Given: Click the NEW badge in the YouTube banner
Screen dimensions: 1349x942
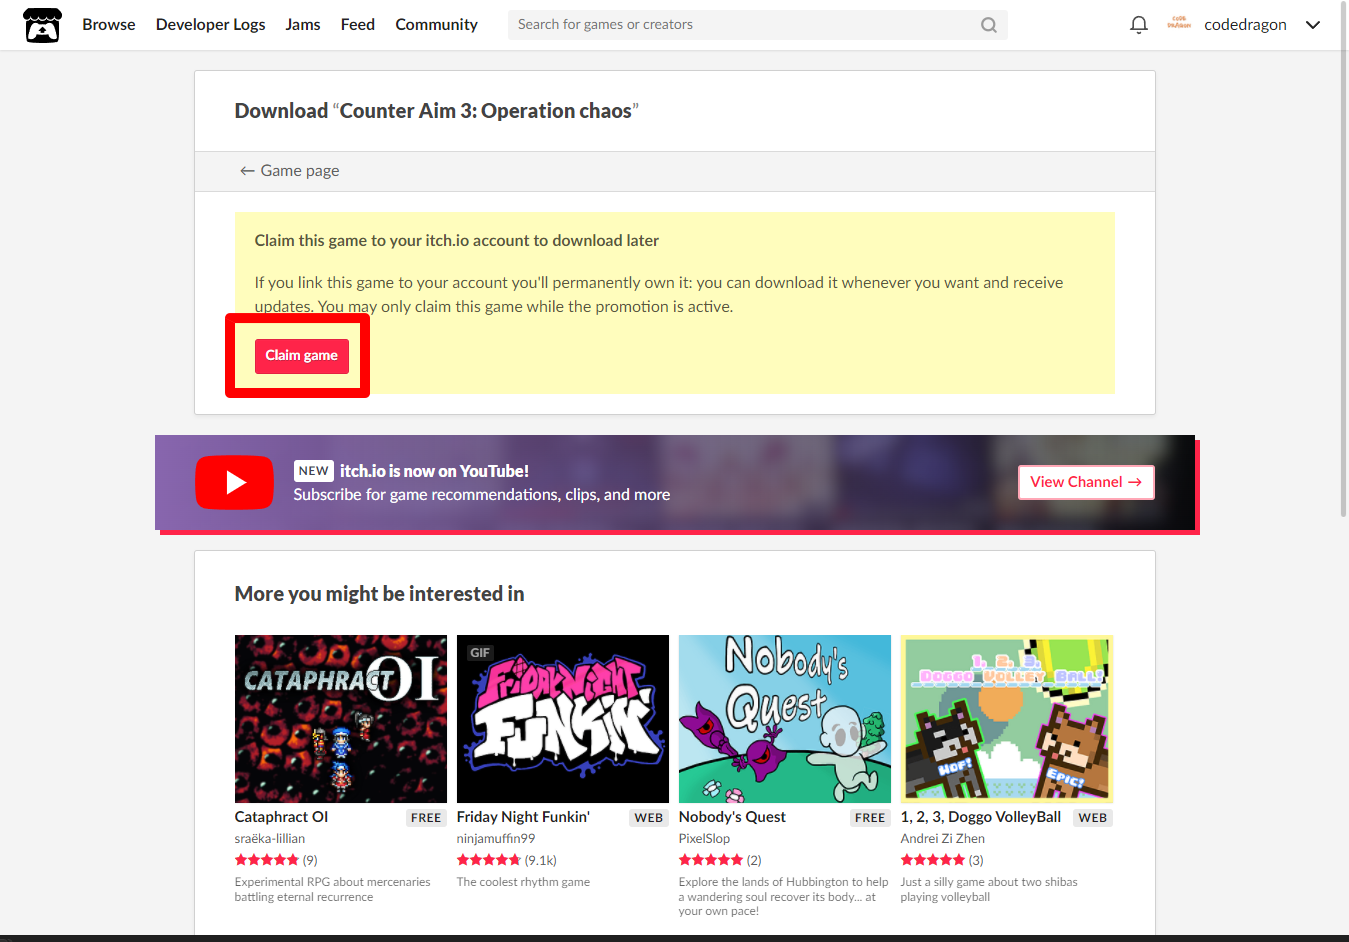Looking at the screenshot, I should [313, 471].
